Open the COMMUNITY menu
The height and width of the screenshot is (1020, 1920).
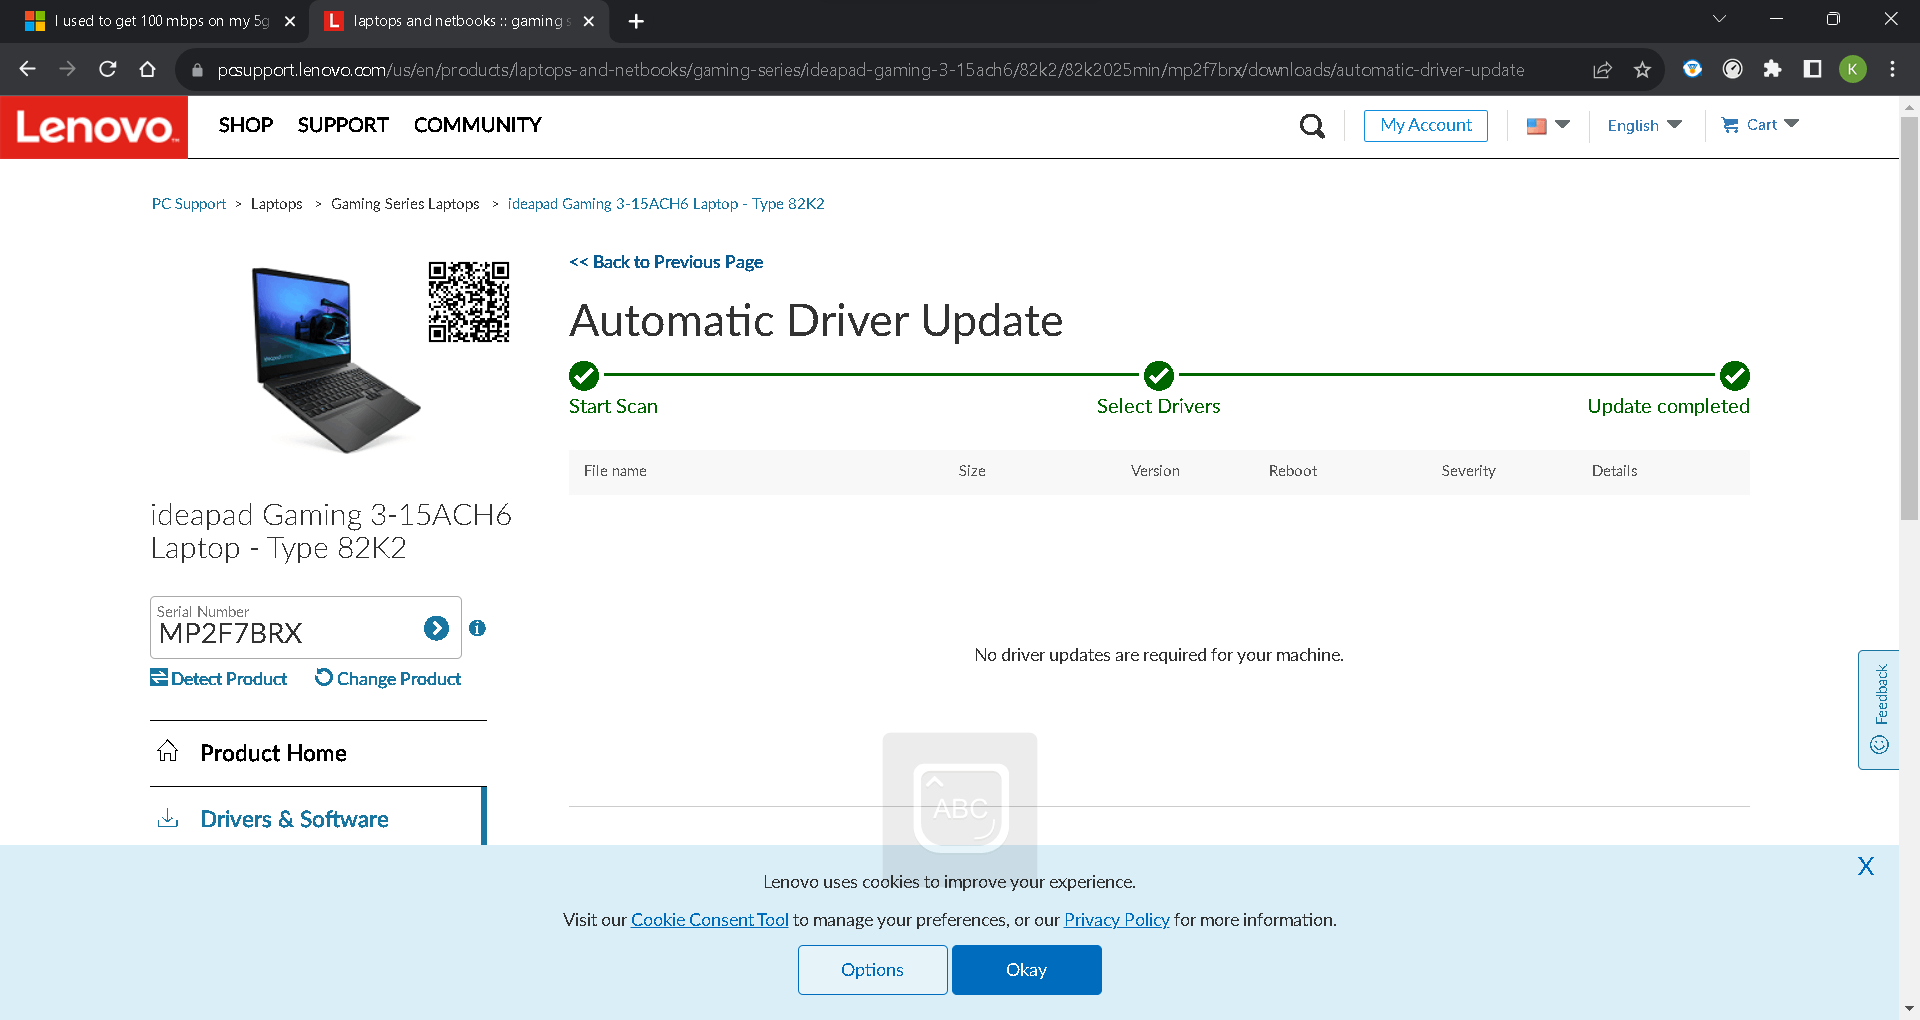coord(478,125)
